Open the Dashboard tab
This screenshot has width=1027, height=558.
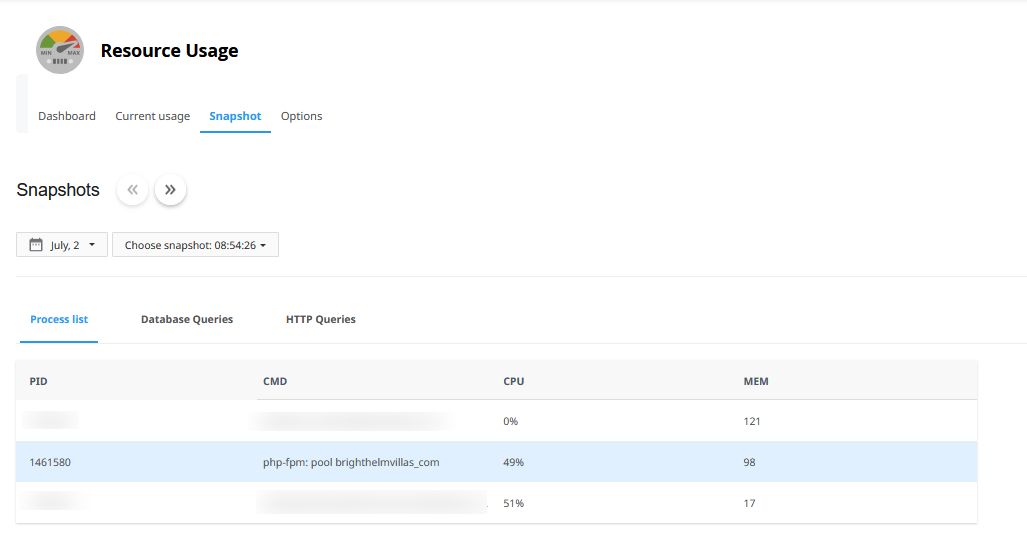point(67,116)
